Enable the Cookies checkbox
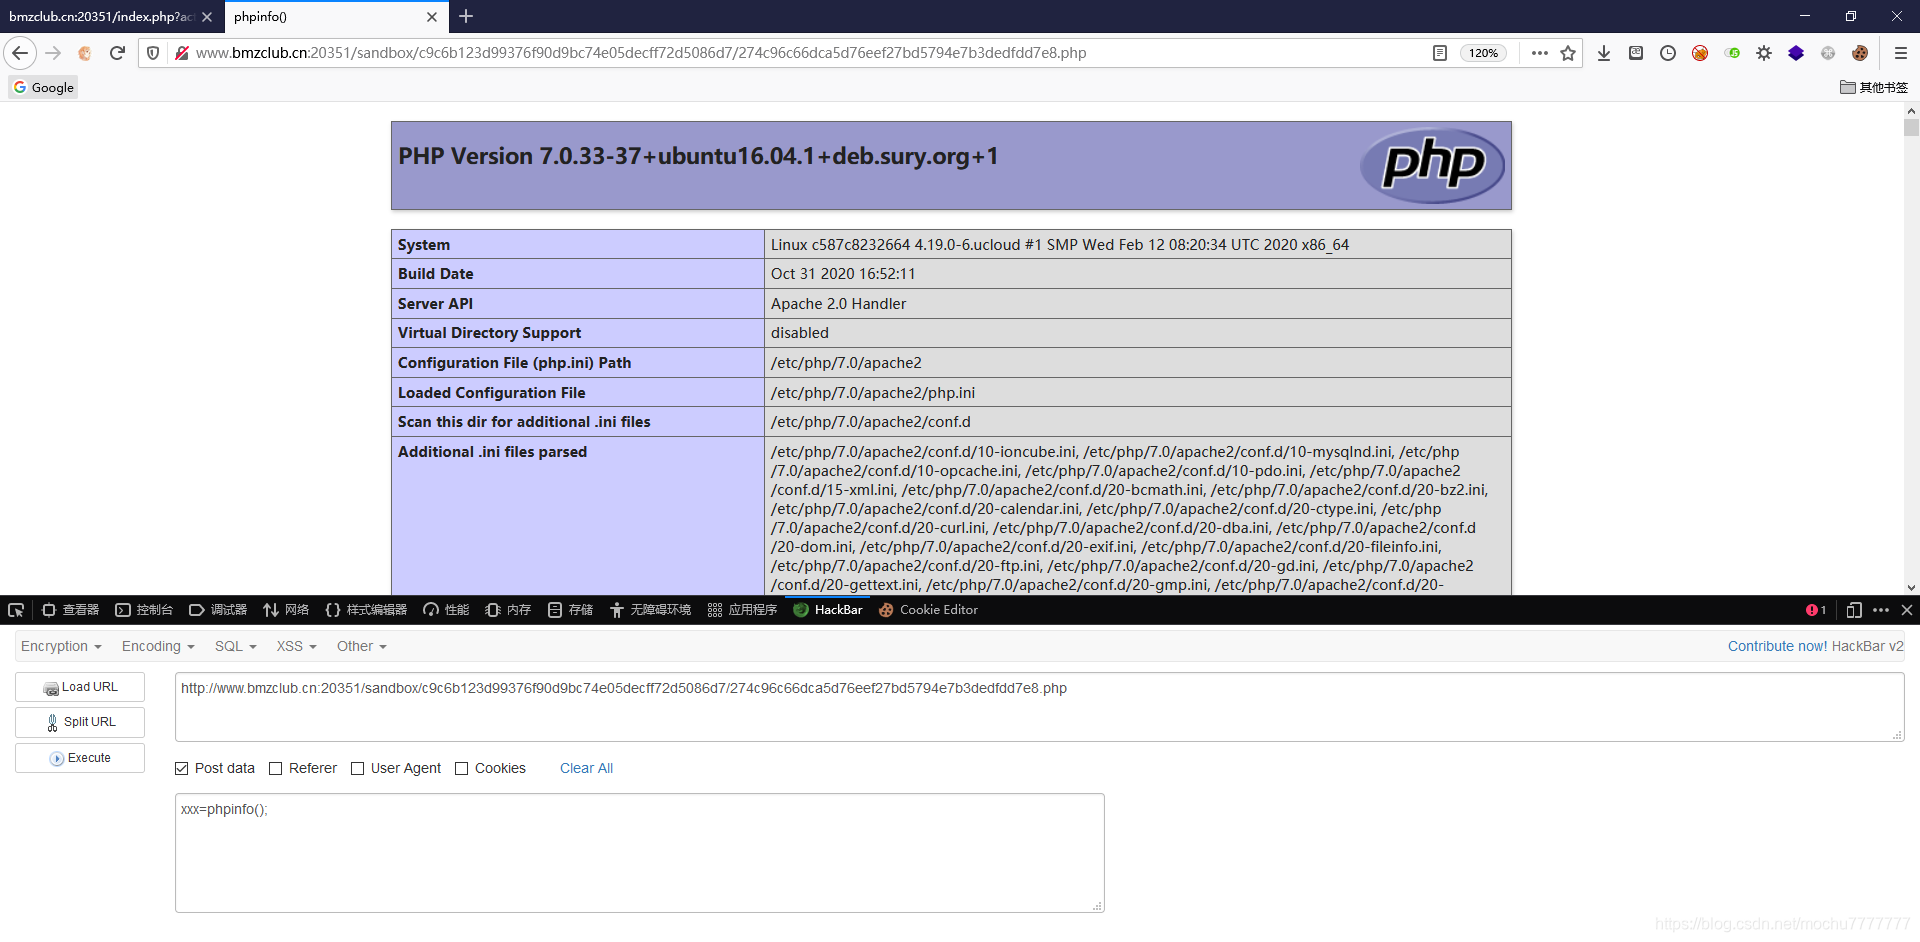This screenshot has height=942, width=1920. (x=461, y=768)
